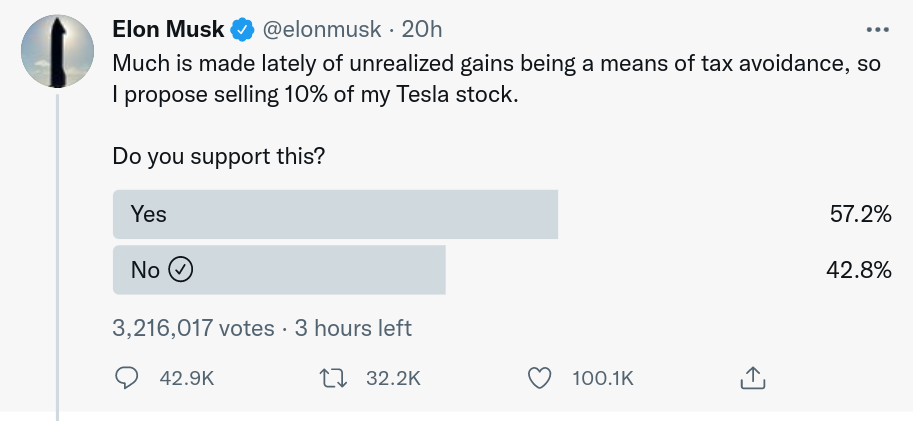Click the Elon Musk display name
Screen dimensions: 913x421
click(x=168, y=29)
